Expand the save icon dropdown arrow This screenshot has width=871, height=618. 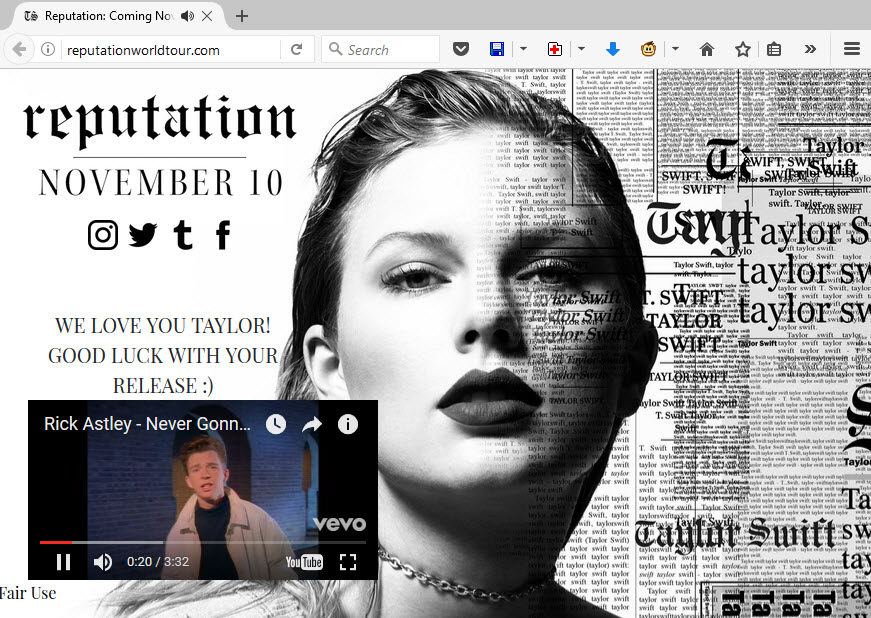(523, 49)
